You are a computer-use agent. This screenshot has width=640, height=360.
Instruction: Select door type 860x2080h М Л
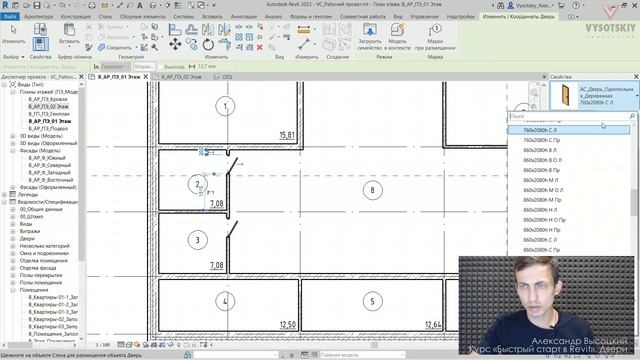[541, 180]
